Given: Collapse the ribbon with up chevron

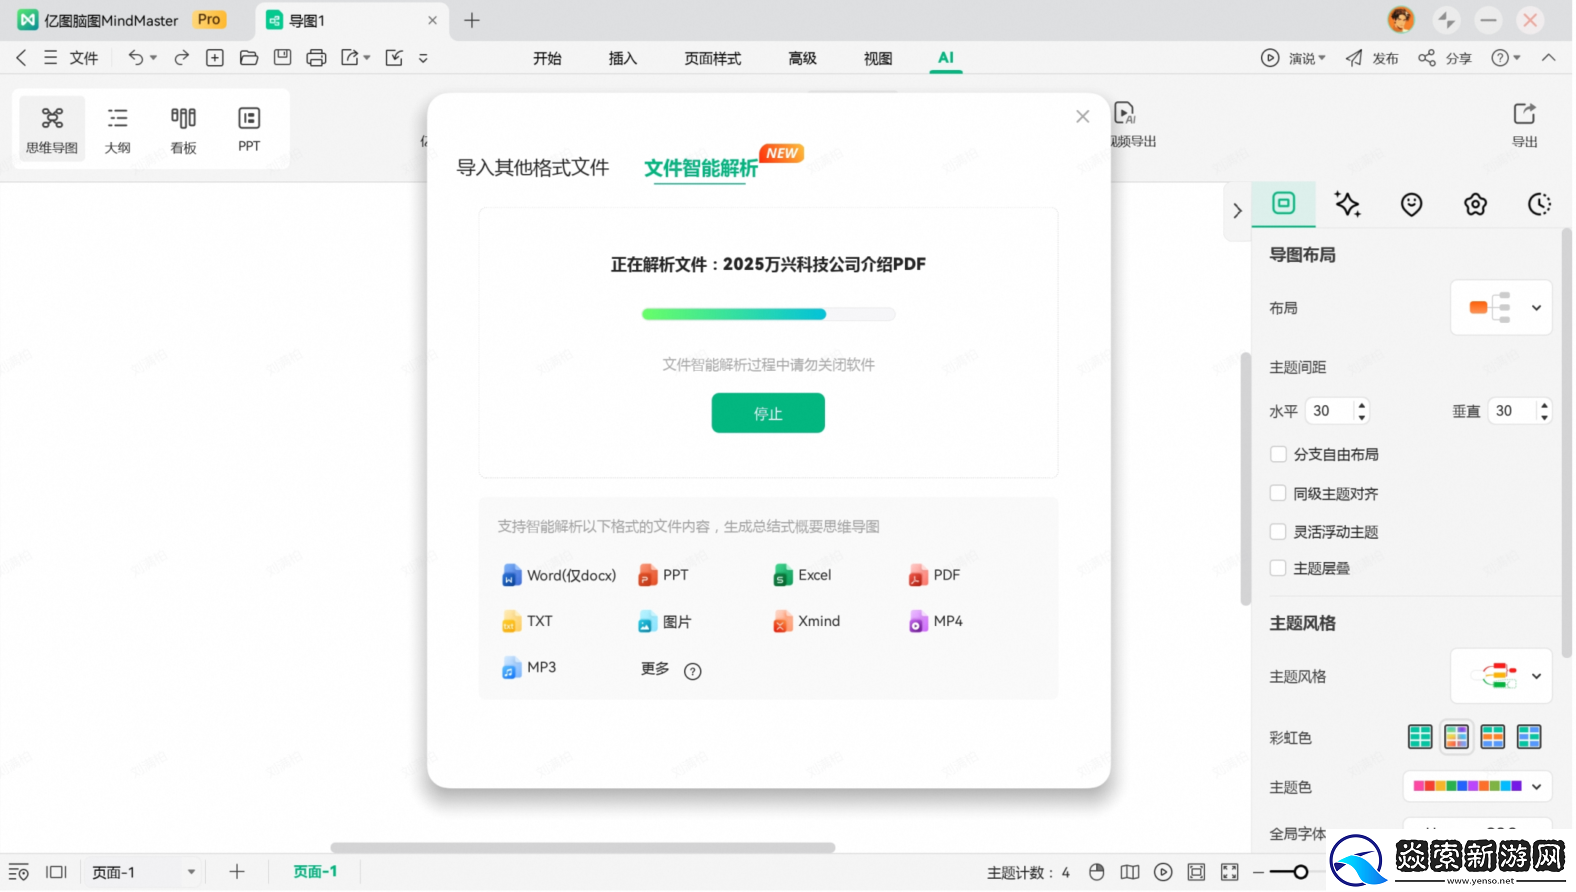Looking at the screenshot, I should tap(1548, 58).
